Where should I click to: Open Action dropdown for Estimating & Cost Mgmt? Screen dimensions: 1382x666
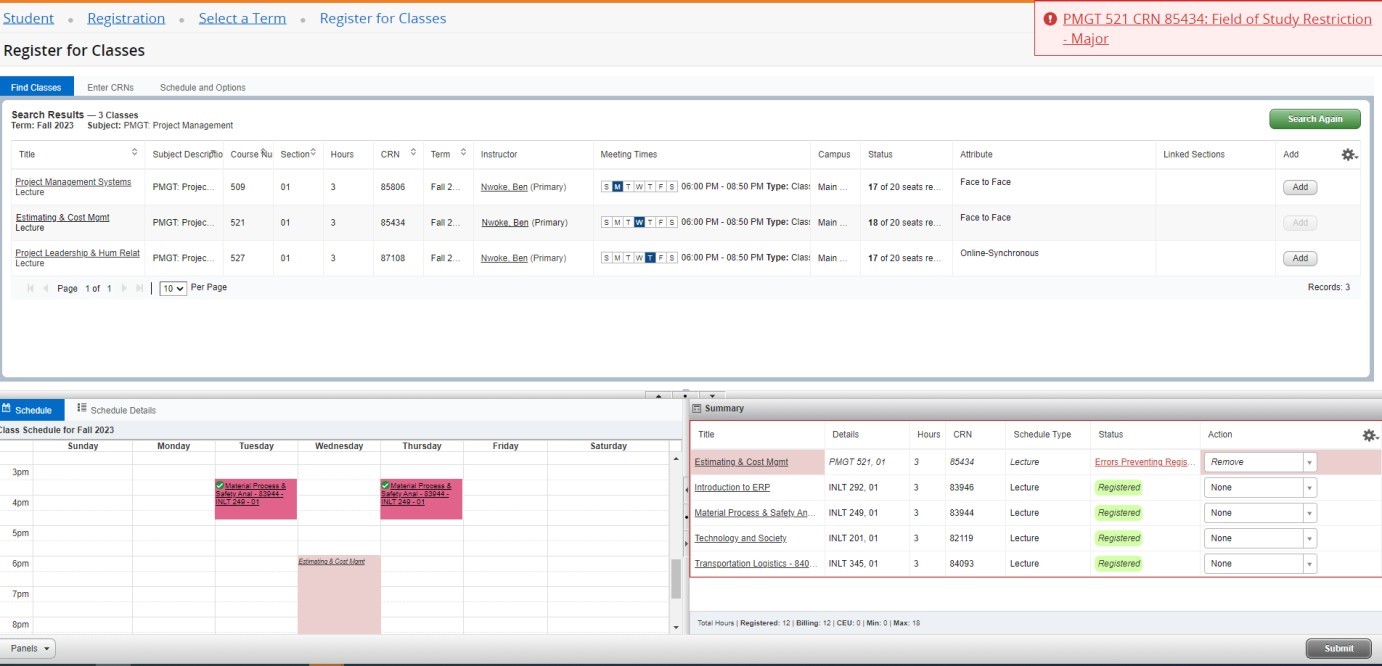[1309, 462]
